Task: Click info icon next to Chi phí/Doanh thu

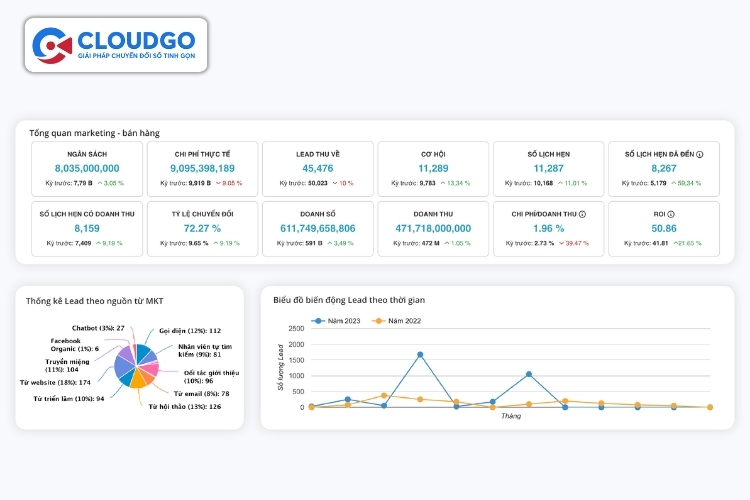Action: pyautogui.click(x=582, y=214)
